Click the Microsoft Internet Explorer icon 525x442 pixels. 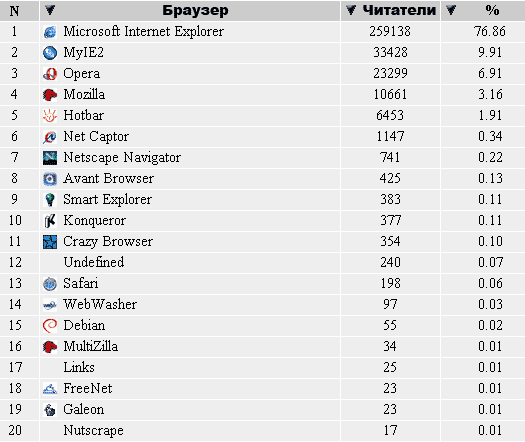50,32
